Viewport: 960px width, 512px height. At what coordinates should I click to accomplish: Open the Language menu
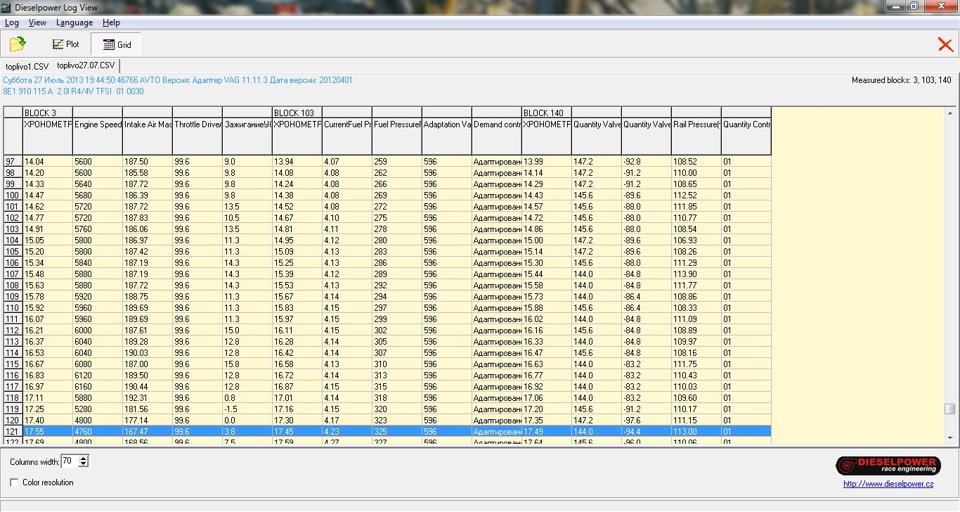point(74,23)
